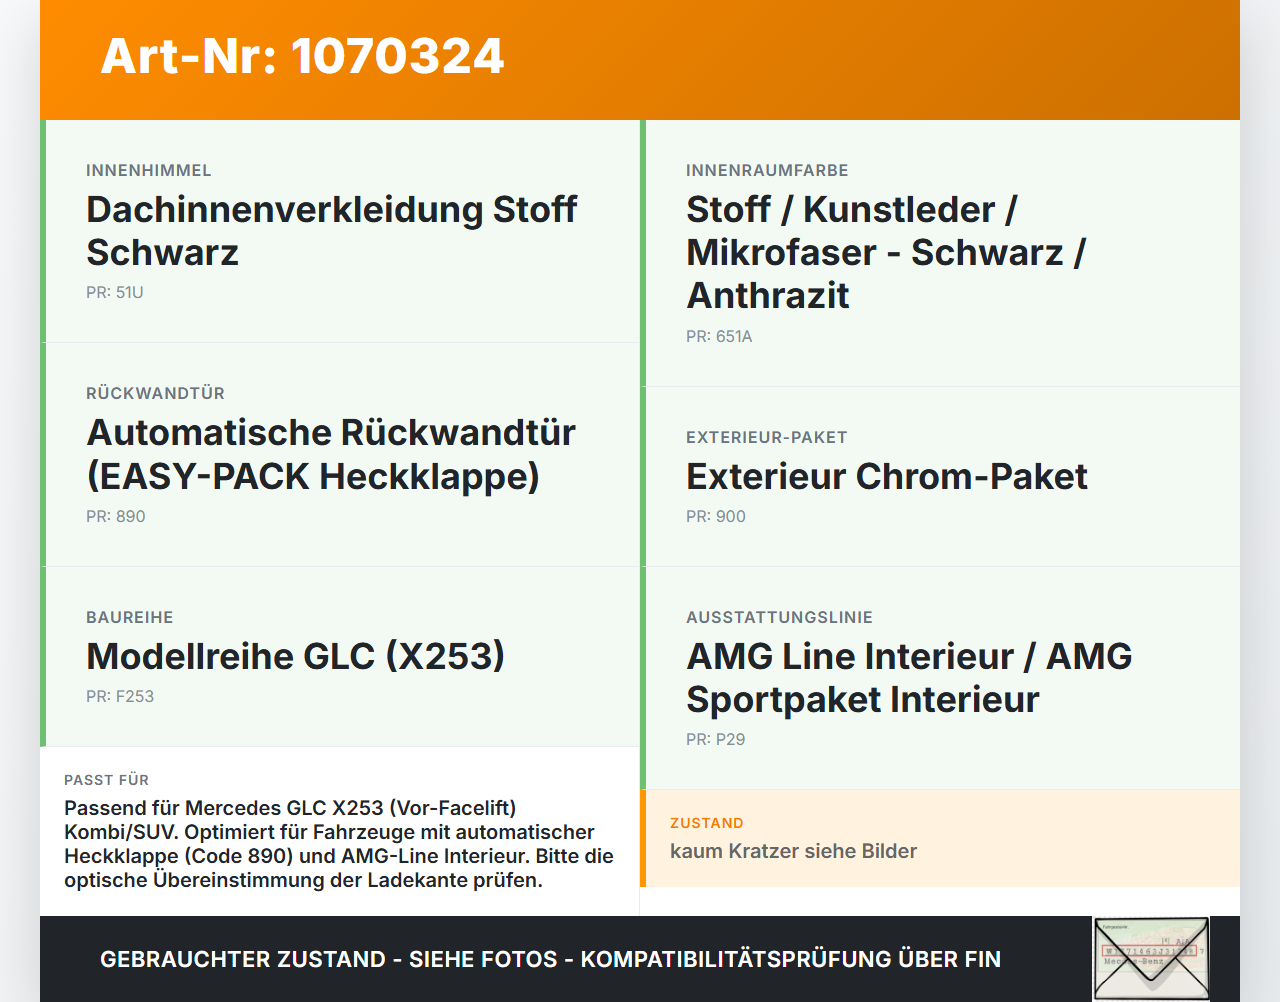1280x1002 pixels.
Task: Click the RÜCKWANDTÜR label
Action: tap(155, 394)
